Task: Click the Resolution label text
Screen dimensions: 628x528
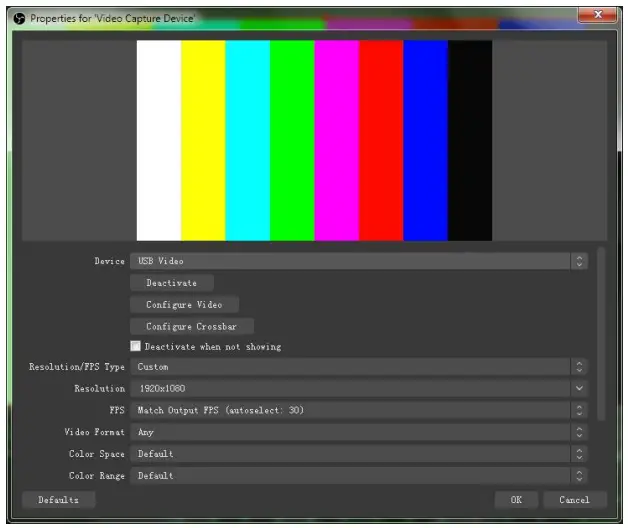Action: coord(99,388)
